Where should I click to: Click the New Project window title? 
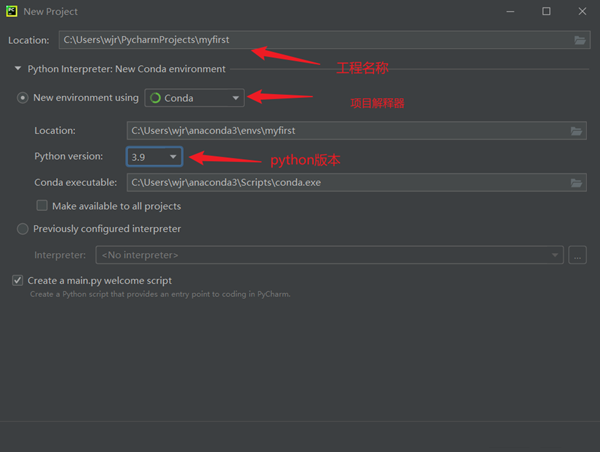[x=51, y=12]
